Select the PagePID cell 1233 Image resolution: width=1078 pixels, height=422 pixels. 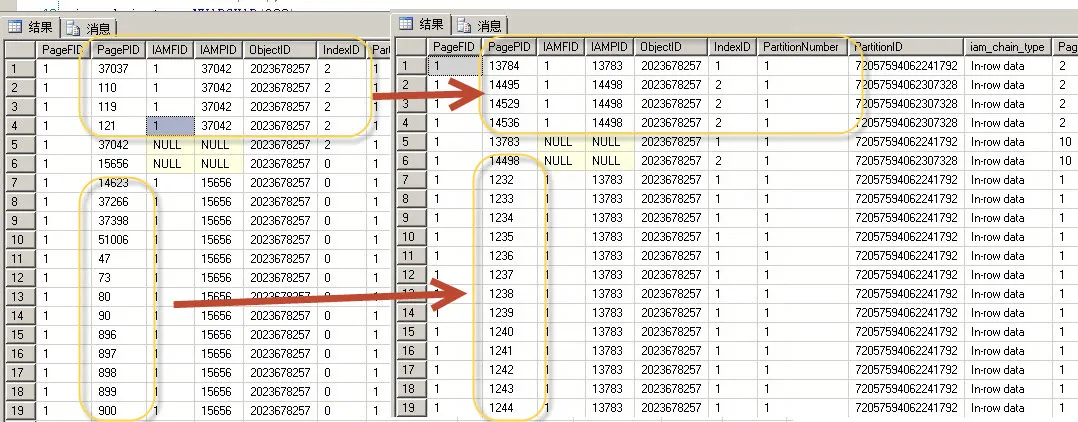click(x=510, y=199)
